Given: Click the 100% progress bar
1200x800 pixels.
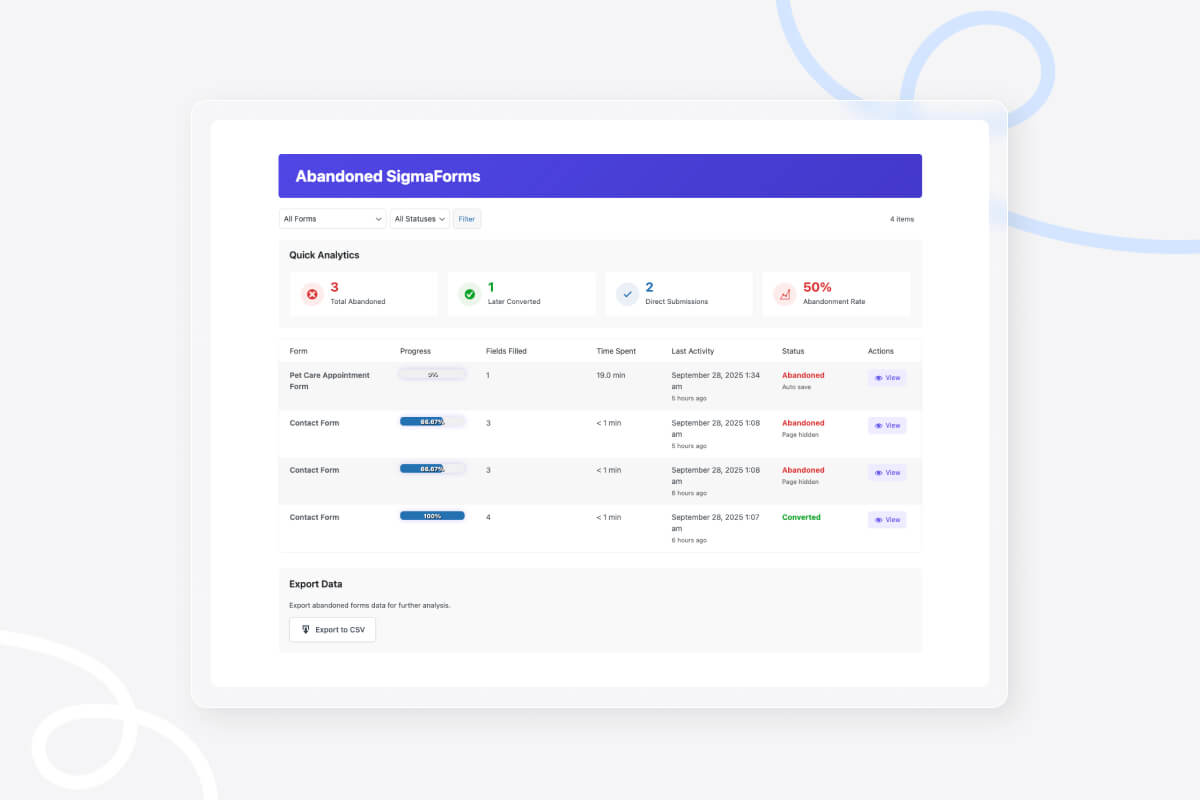Looking at the screenshot, I should [432, 516].
